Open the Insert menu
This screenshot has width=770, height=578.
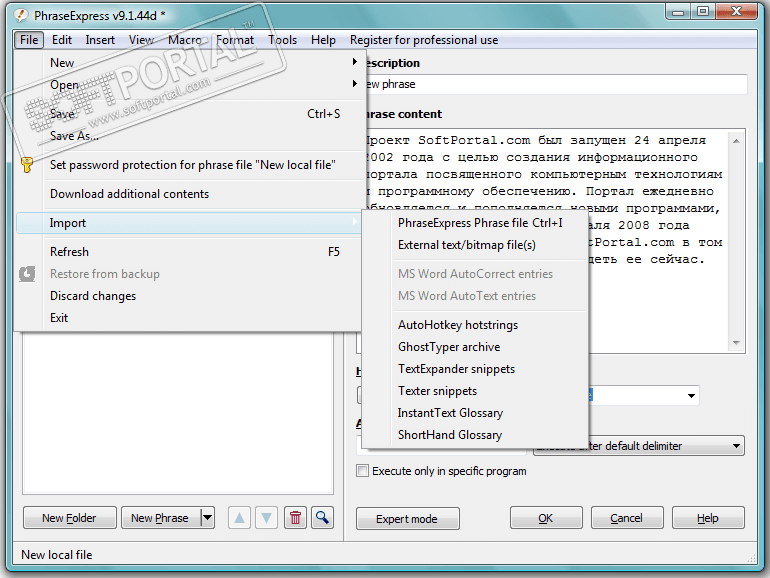(100, 40)
